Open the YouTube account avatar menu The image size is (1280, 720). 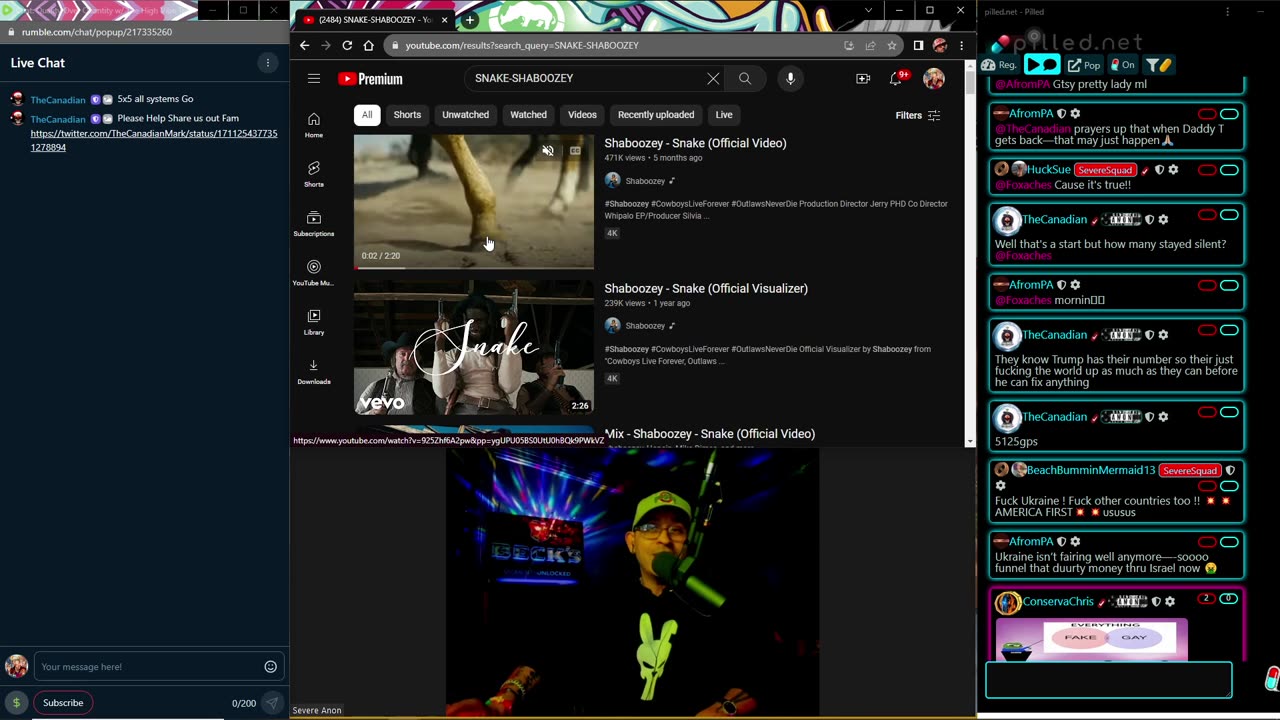tap(934, 78)
